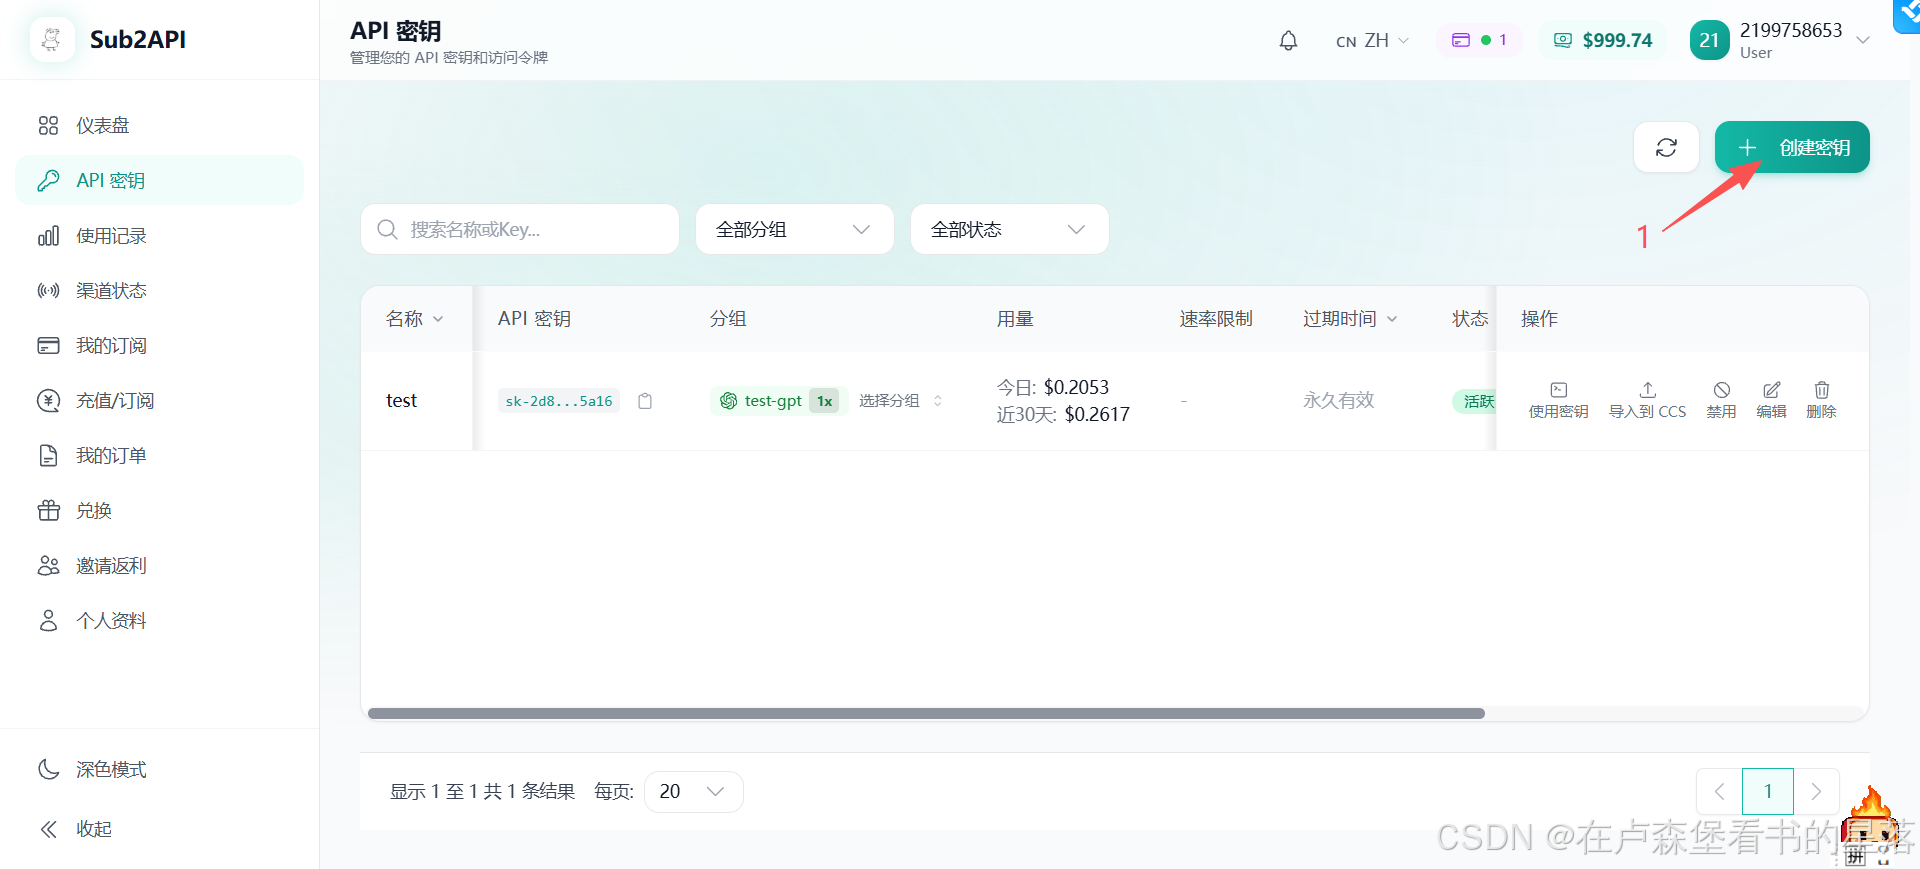Select API 密钥 in the sidebar

click(x=159, y=180)
